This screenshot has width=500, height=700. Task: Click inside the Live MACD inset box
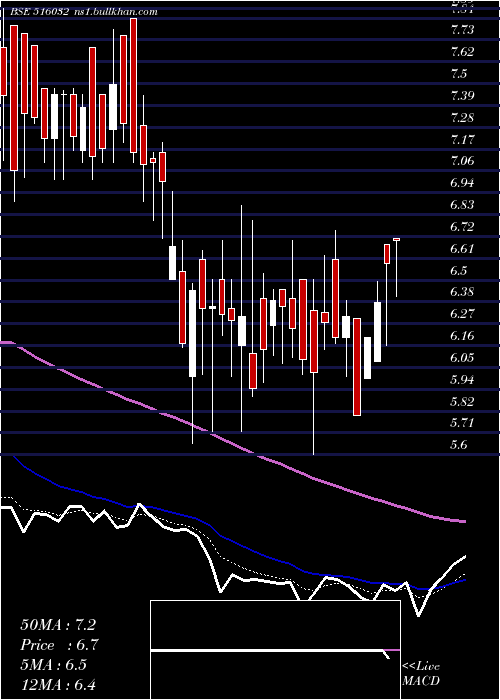click(275, 650)
